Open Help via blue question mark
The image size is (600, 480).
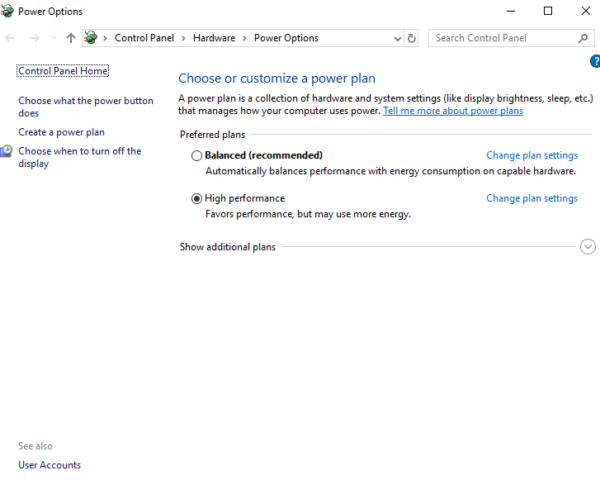click(595, 62)
